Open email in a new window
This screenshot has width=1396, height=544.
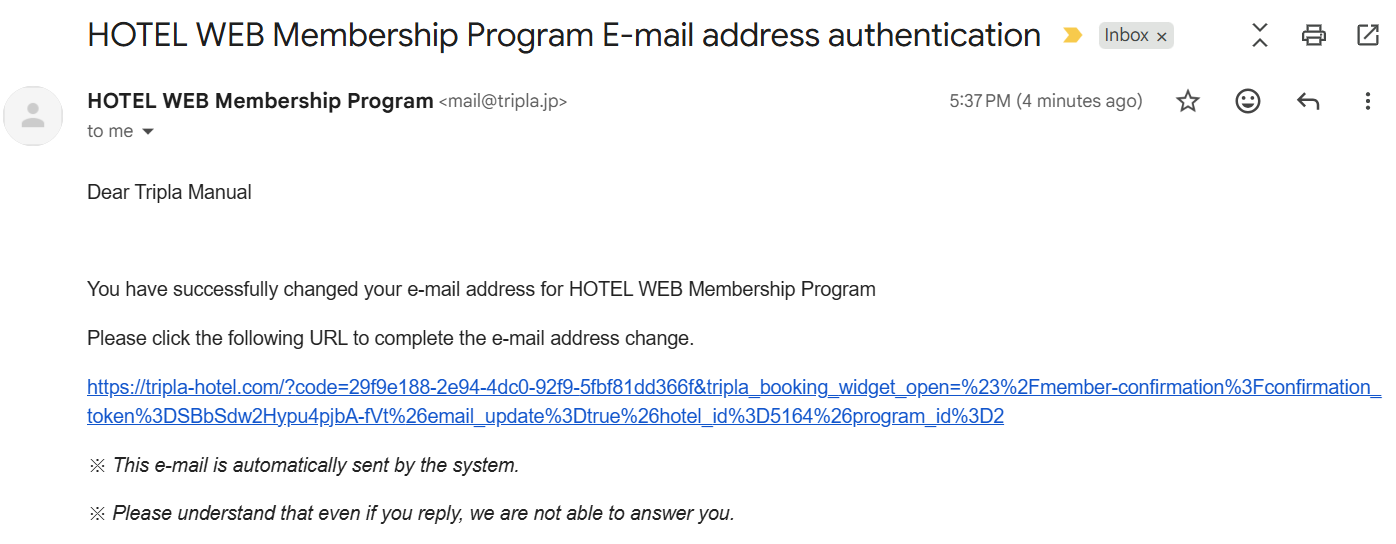(1367, 36)
